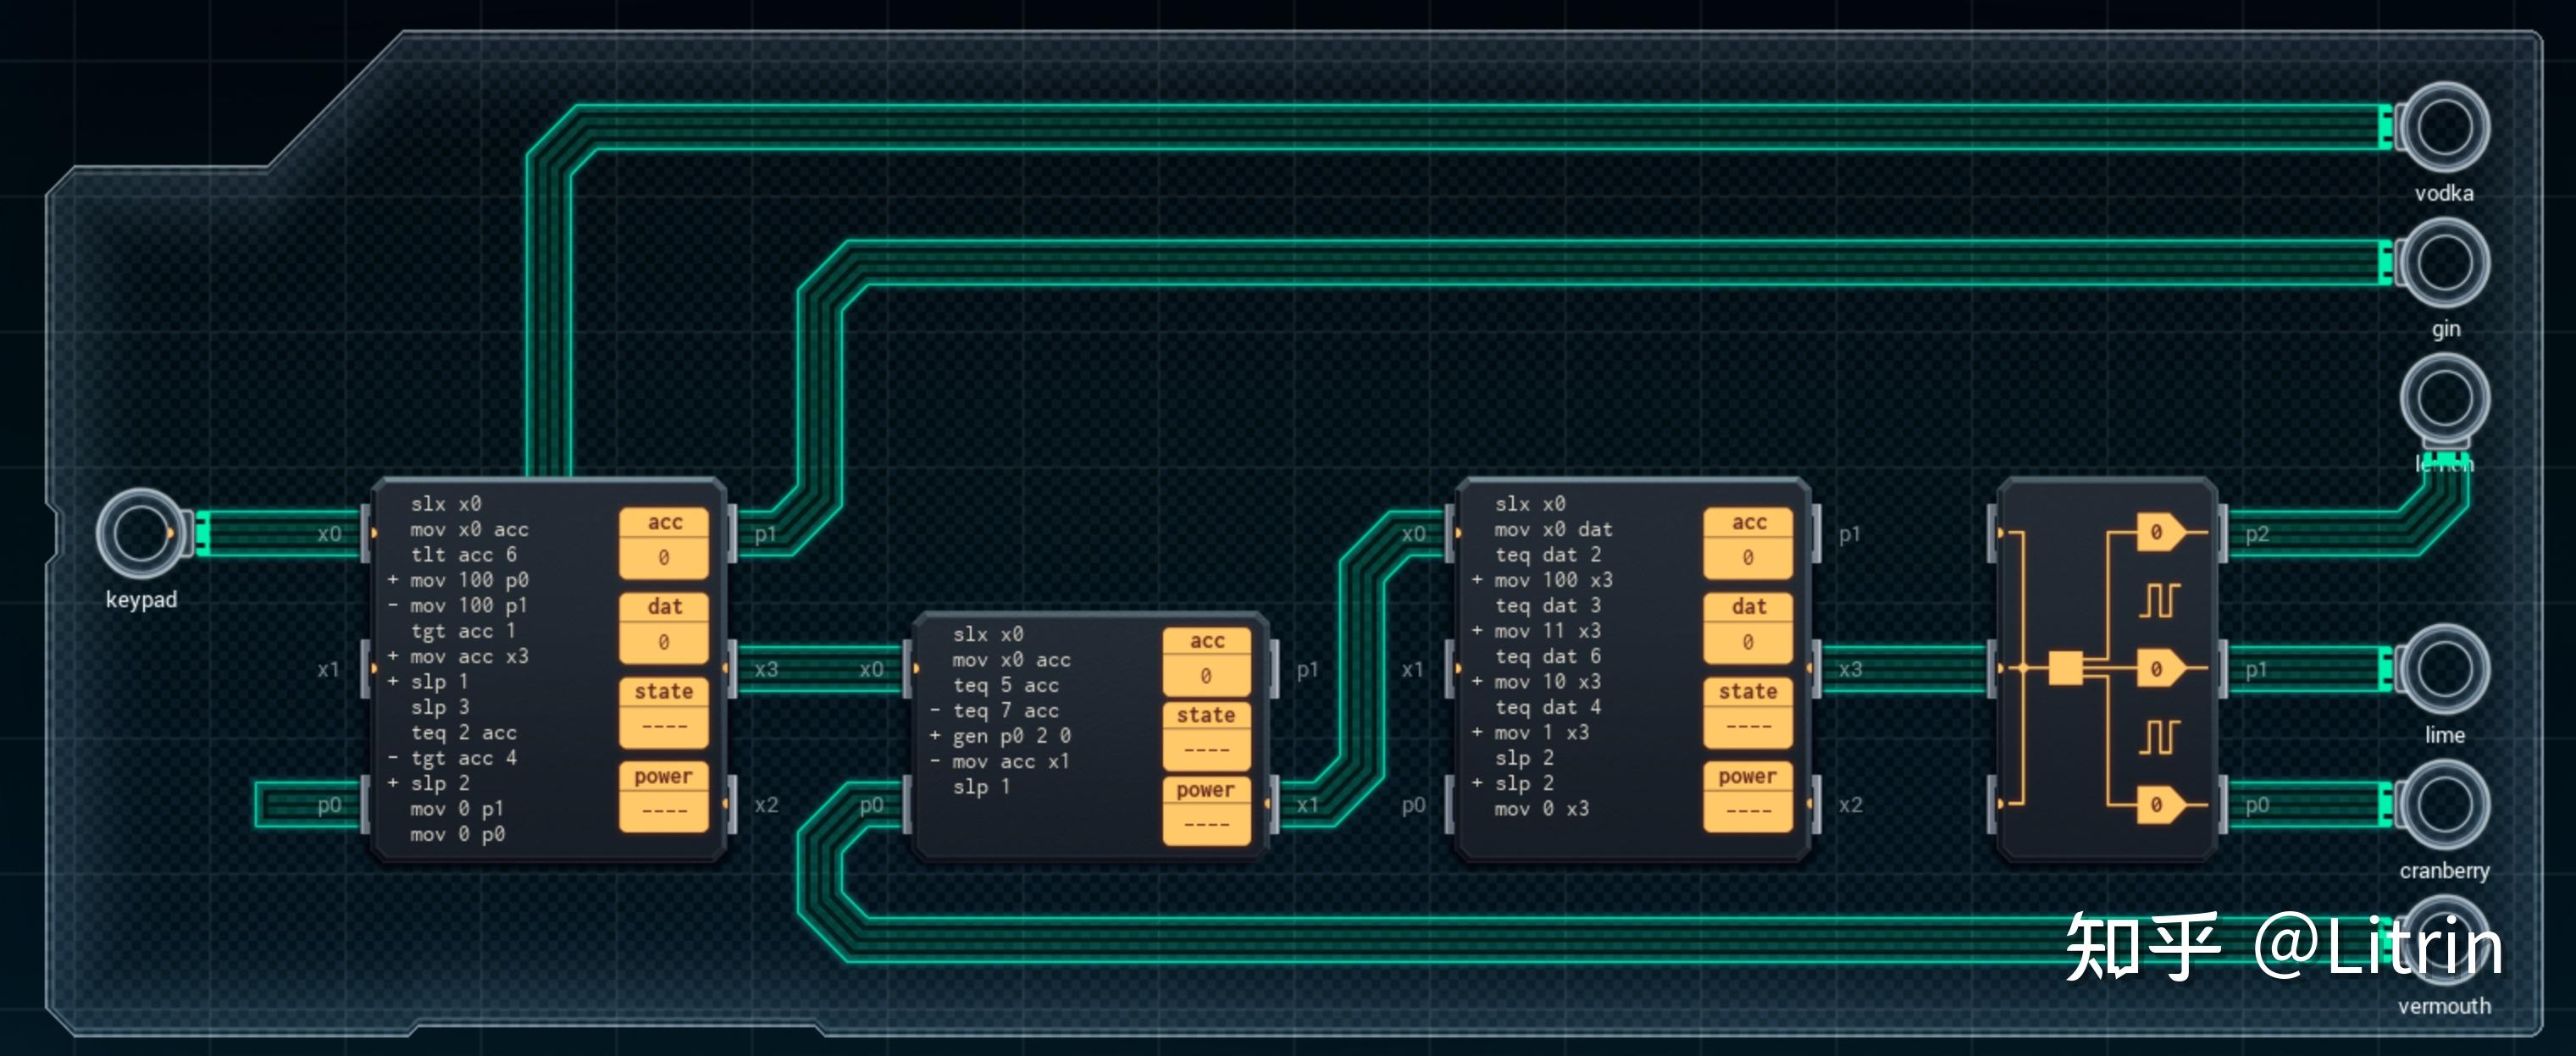This screenshot has height=1056, width=2576.
Task: Click the x1 pin of the 'tlt acc 6' microcontroller
Action: tap(328, 670)
